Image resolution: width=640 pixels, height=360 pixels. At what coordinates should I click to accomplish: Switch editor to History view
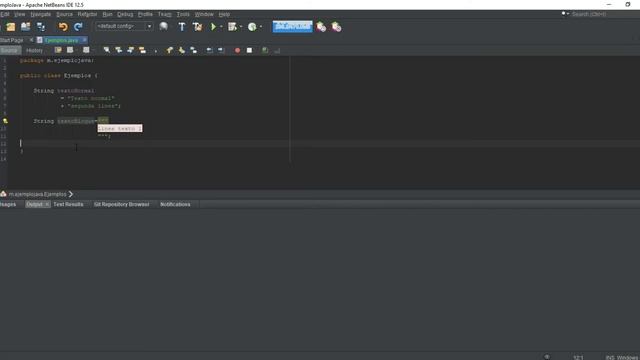coord(34,51)
